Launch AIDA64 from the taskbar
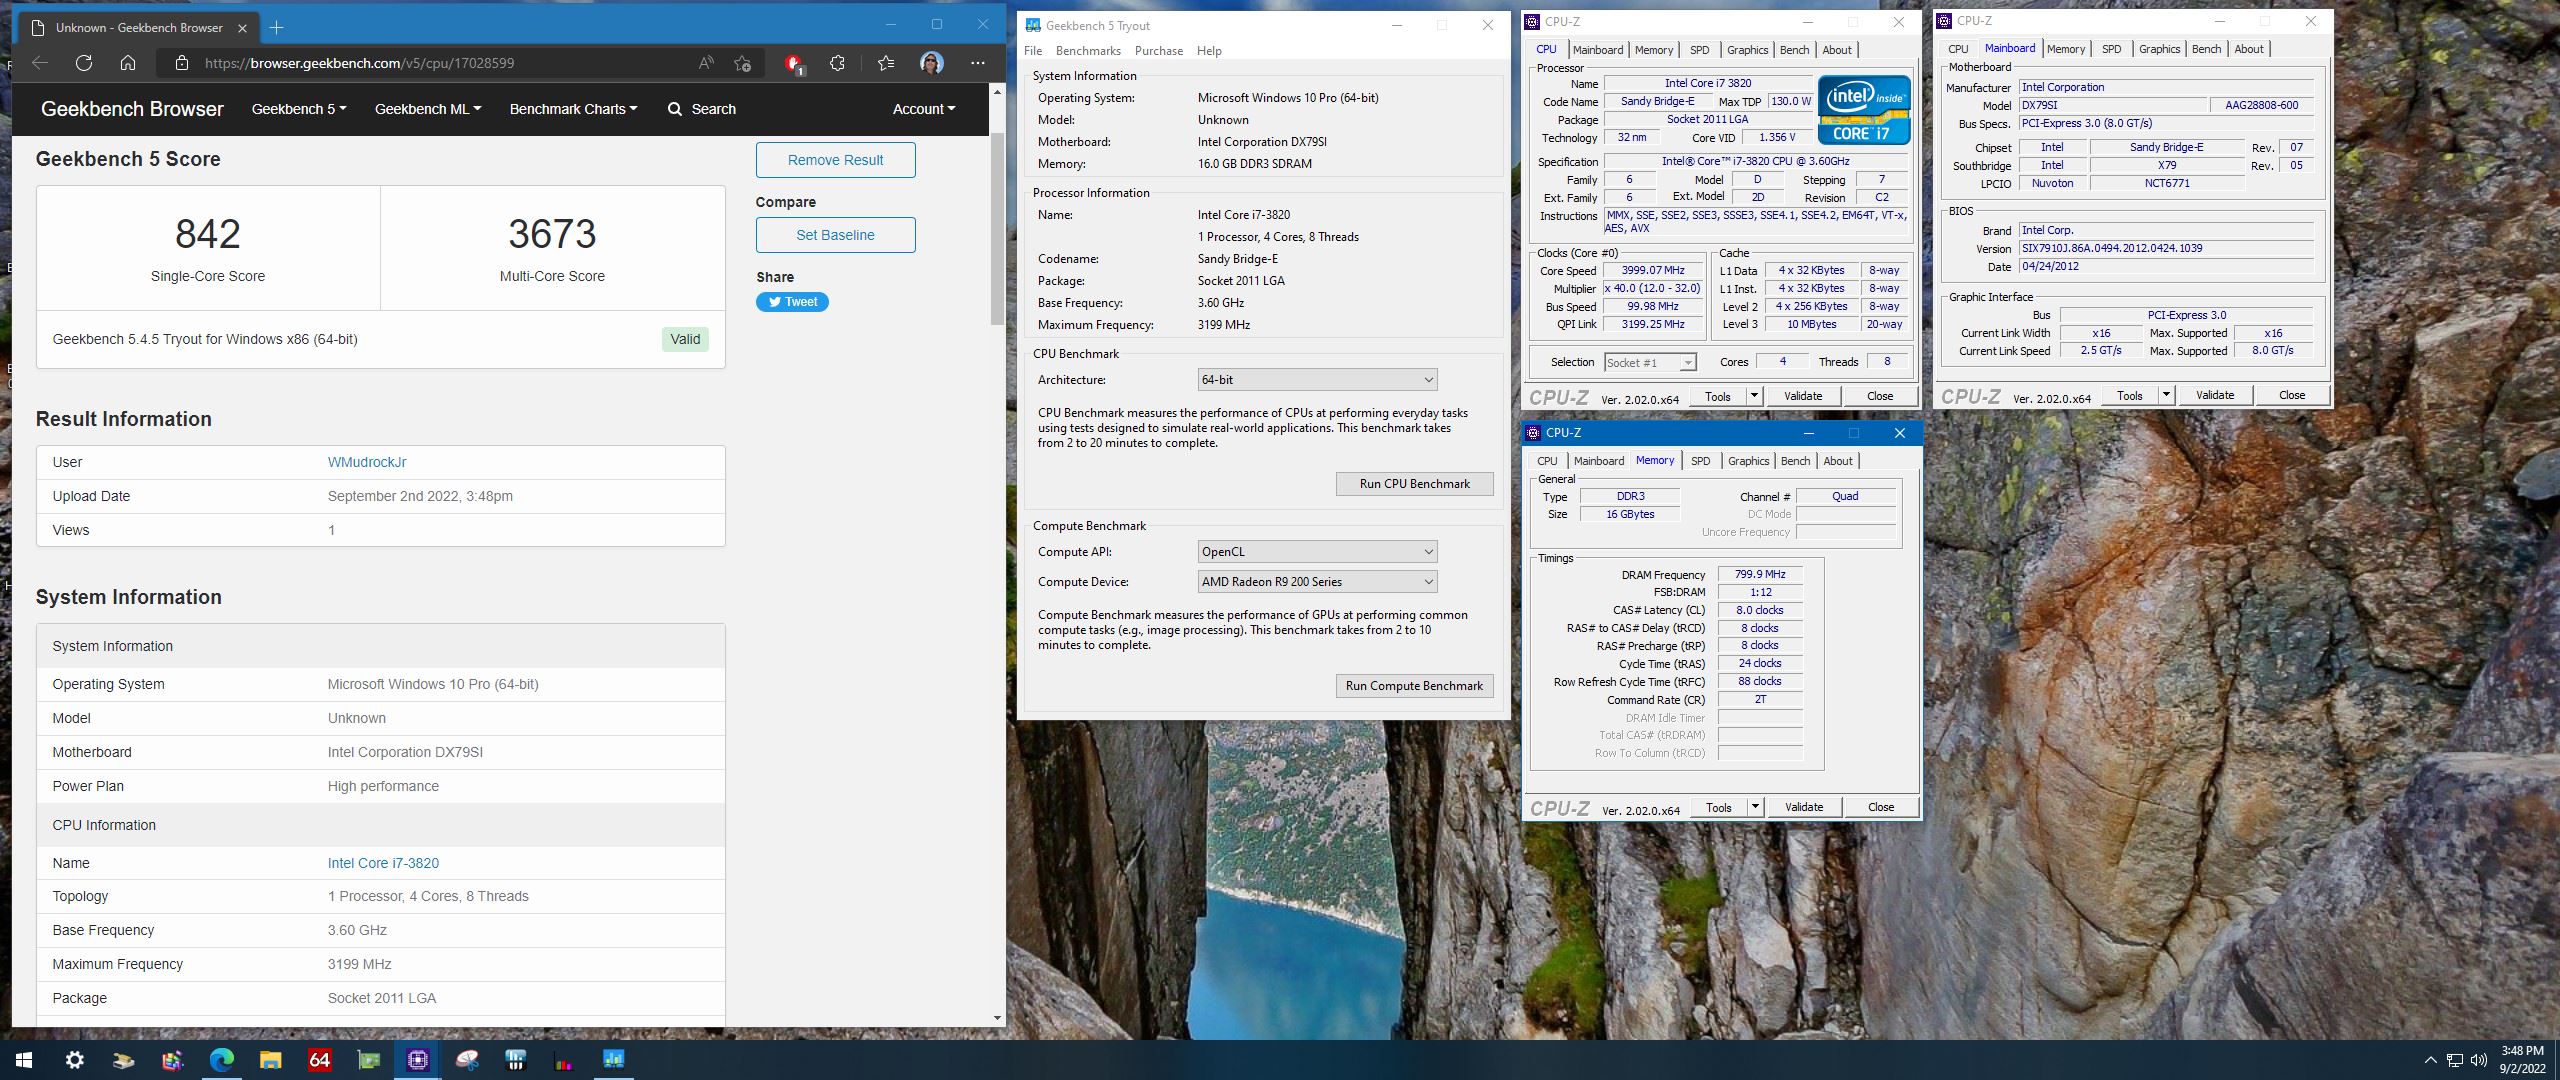 click(x=319, y=1060)
